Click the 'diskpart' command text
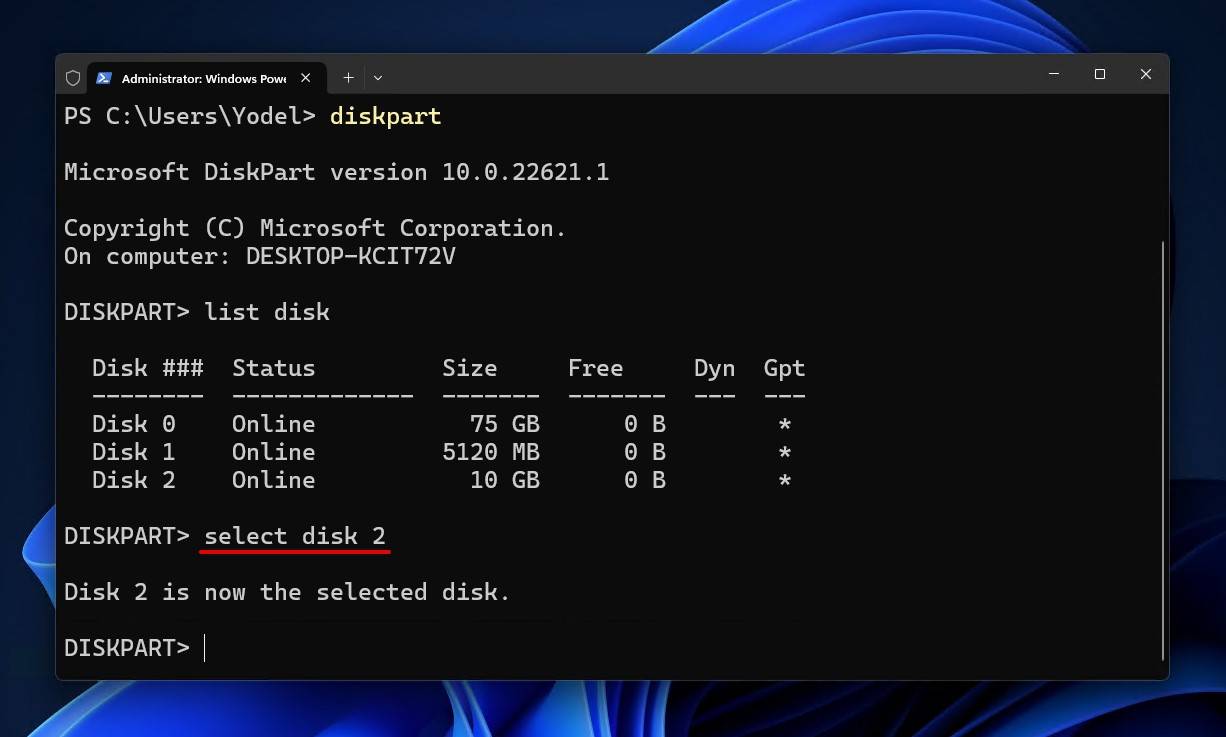This screenshot has width=1226, height=737. 386,116
